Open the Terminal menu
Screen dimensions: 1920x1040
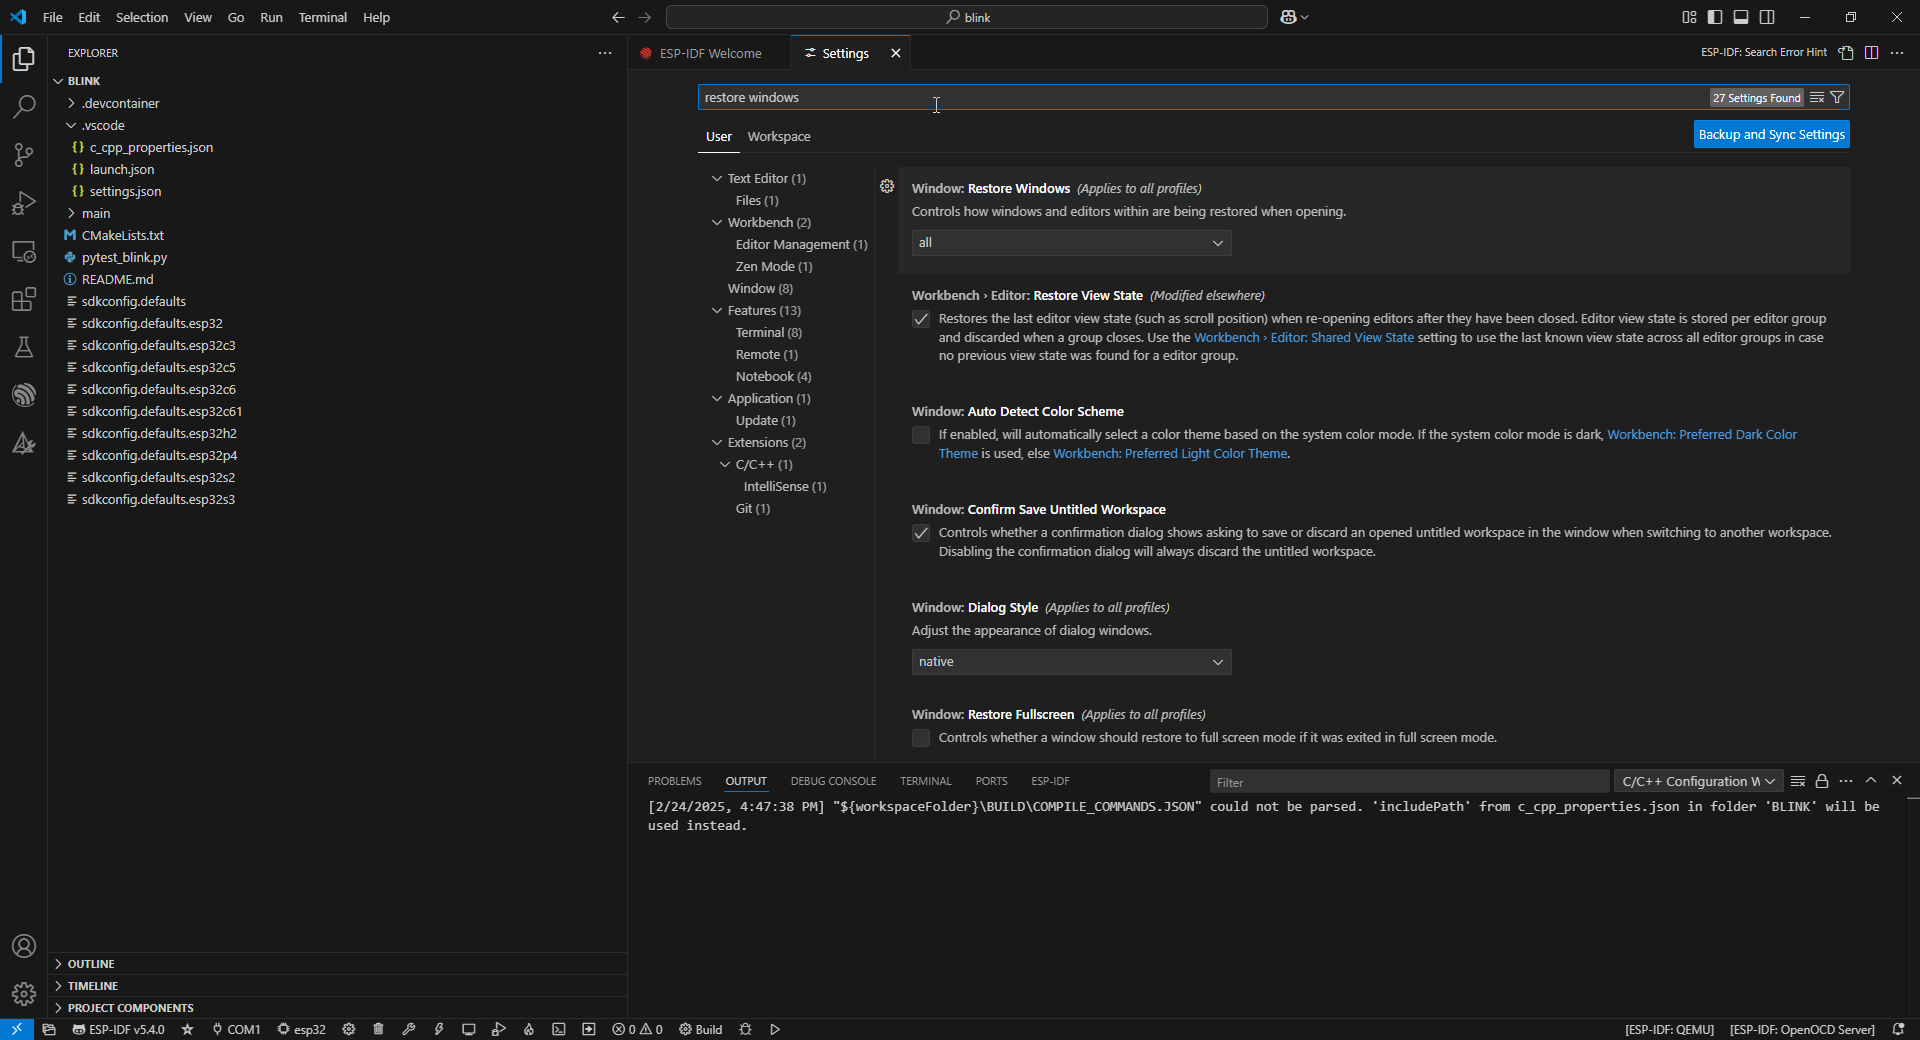tap(322, 17)
